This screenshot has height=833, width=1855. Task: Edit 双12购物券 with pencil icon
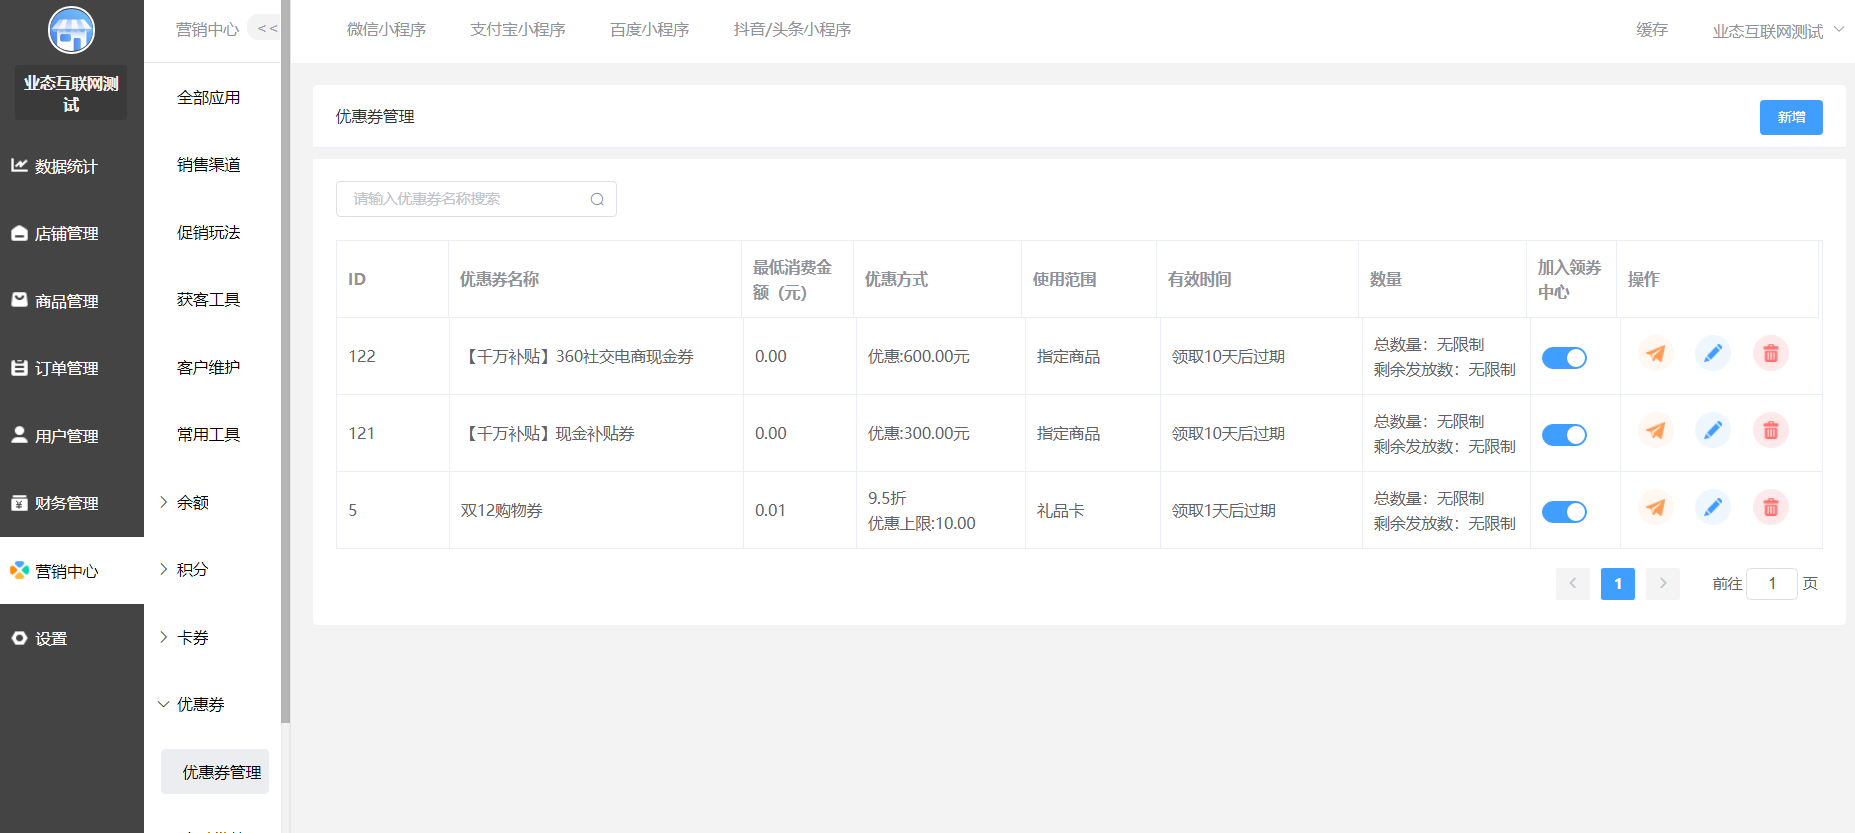[1713, 507]
